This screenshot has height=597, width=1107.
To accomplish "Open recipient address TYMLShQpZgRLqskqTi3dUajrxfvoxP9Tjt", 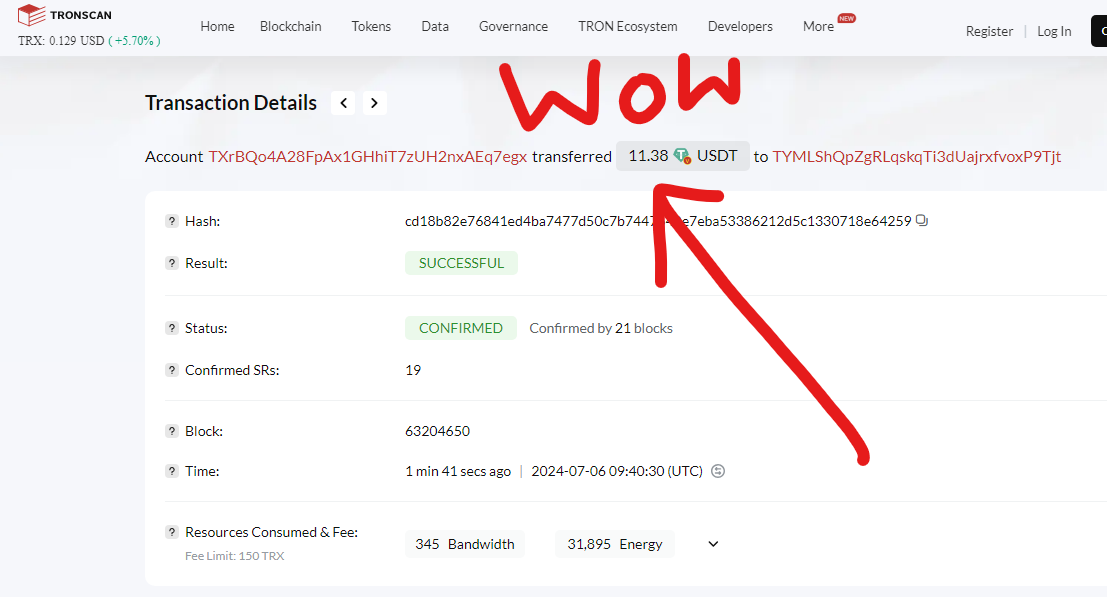I will (916, 157).
